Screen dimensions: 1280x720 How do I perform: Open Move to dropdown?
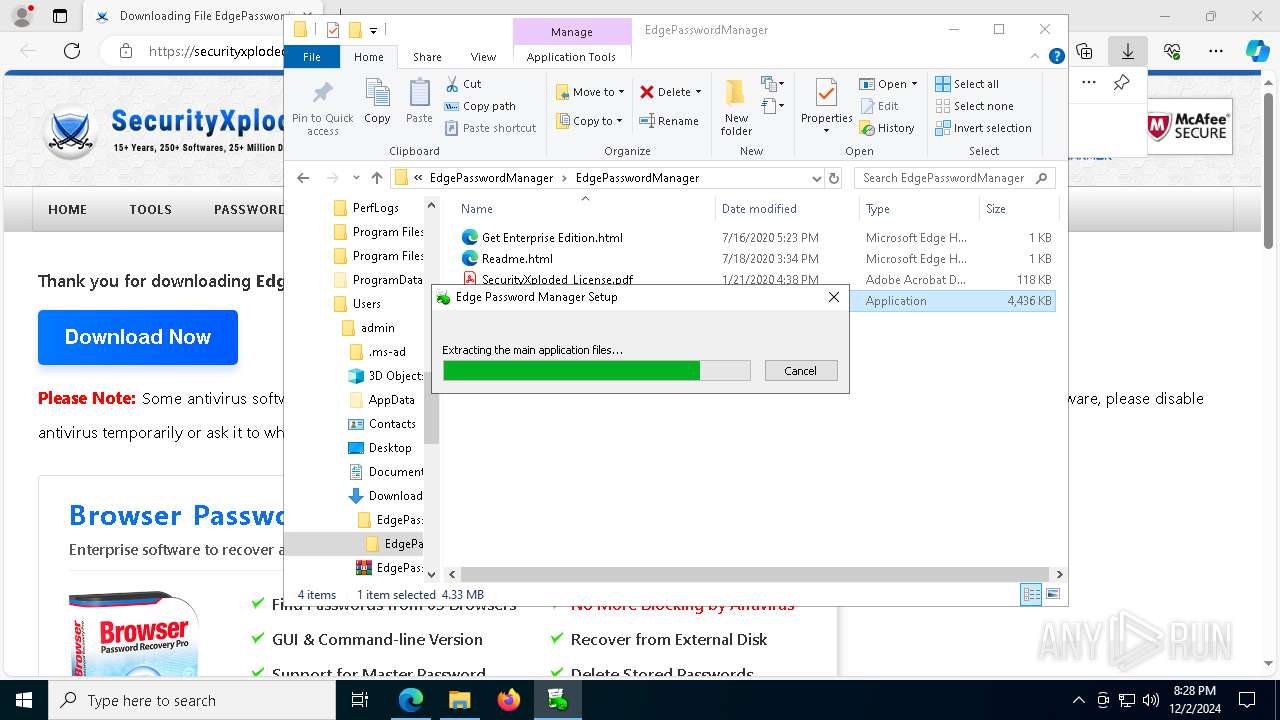click(590, 92)
